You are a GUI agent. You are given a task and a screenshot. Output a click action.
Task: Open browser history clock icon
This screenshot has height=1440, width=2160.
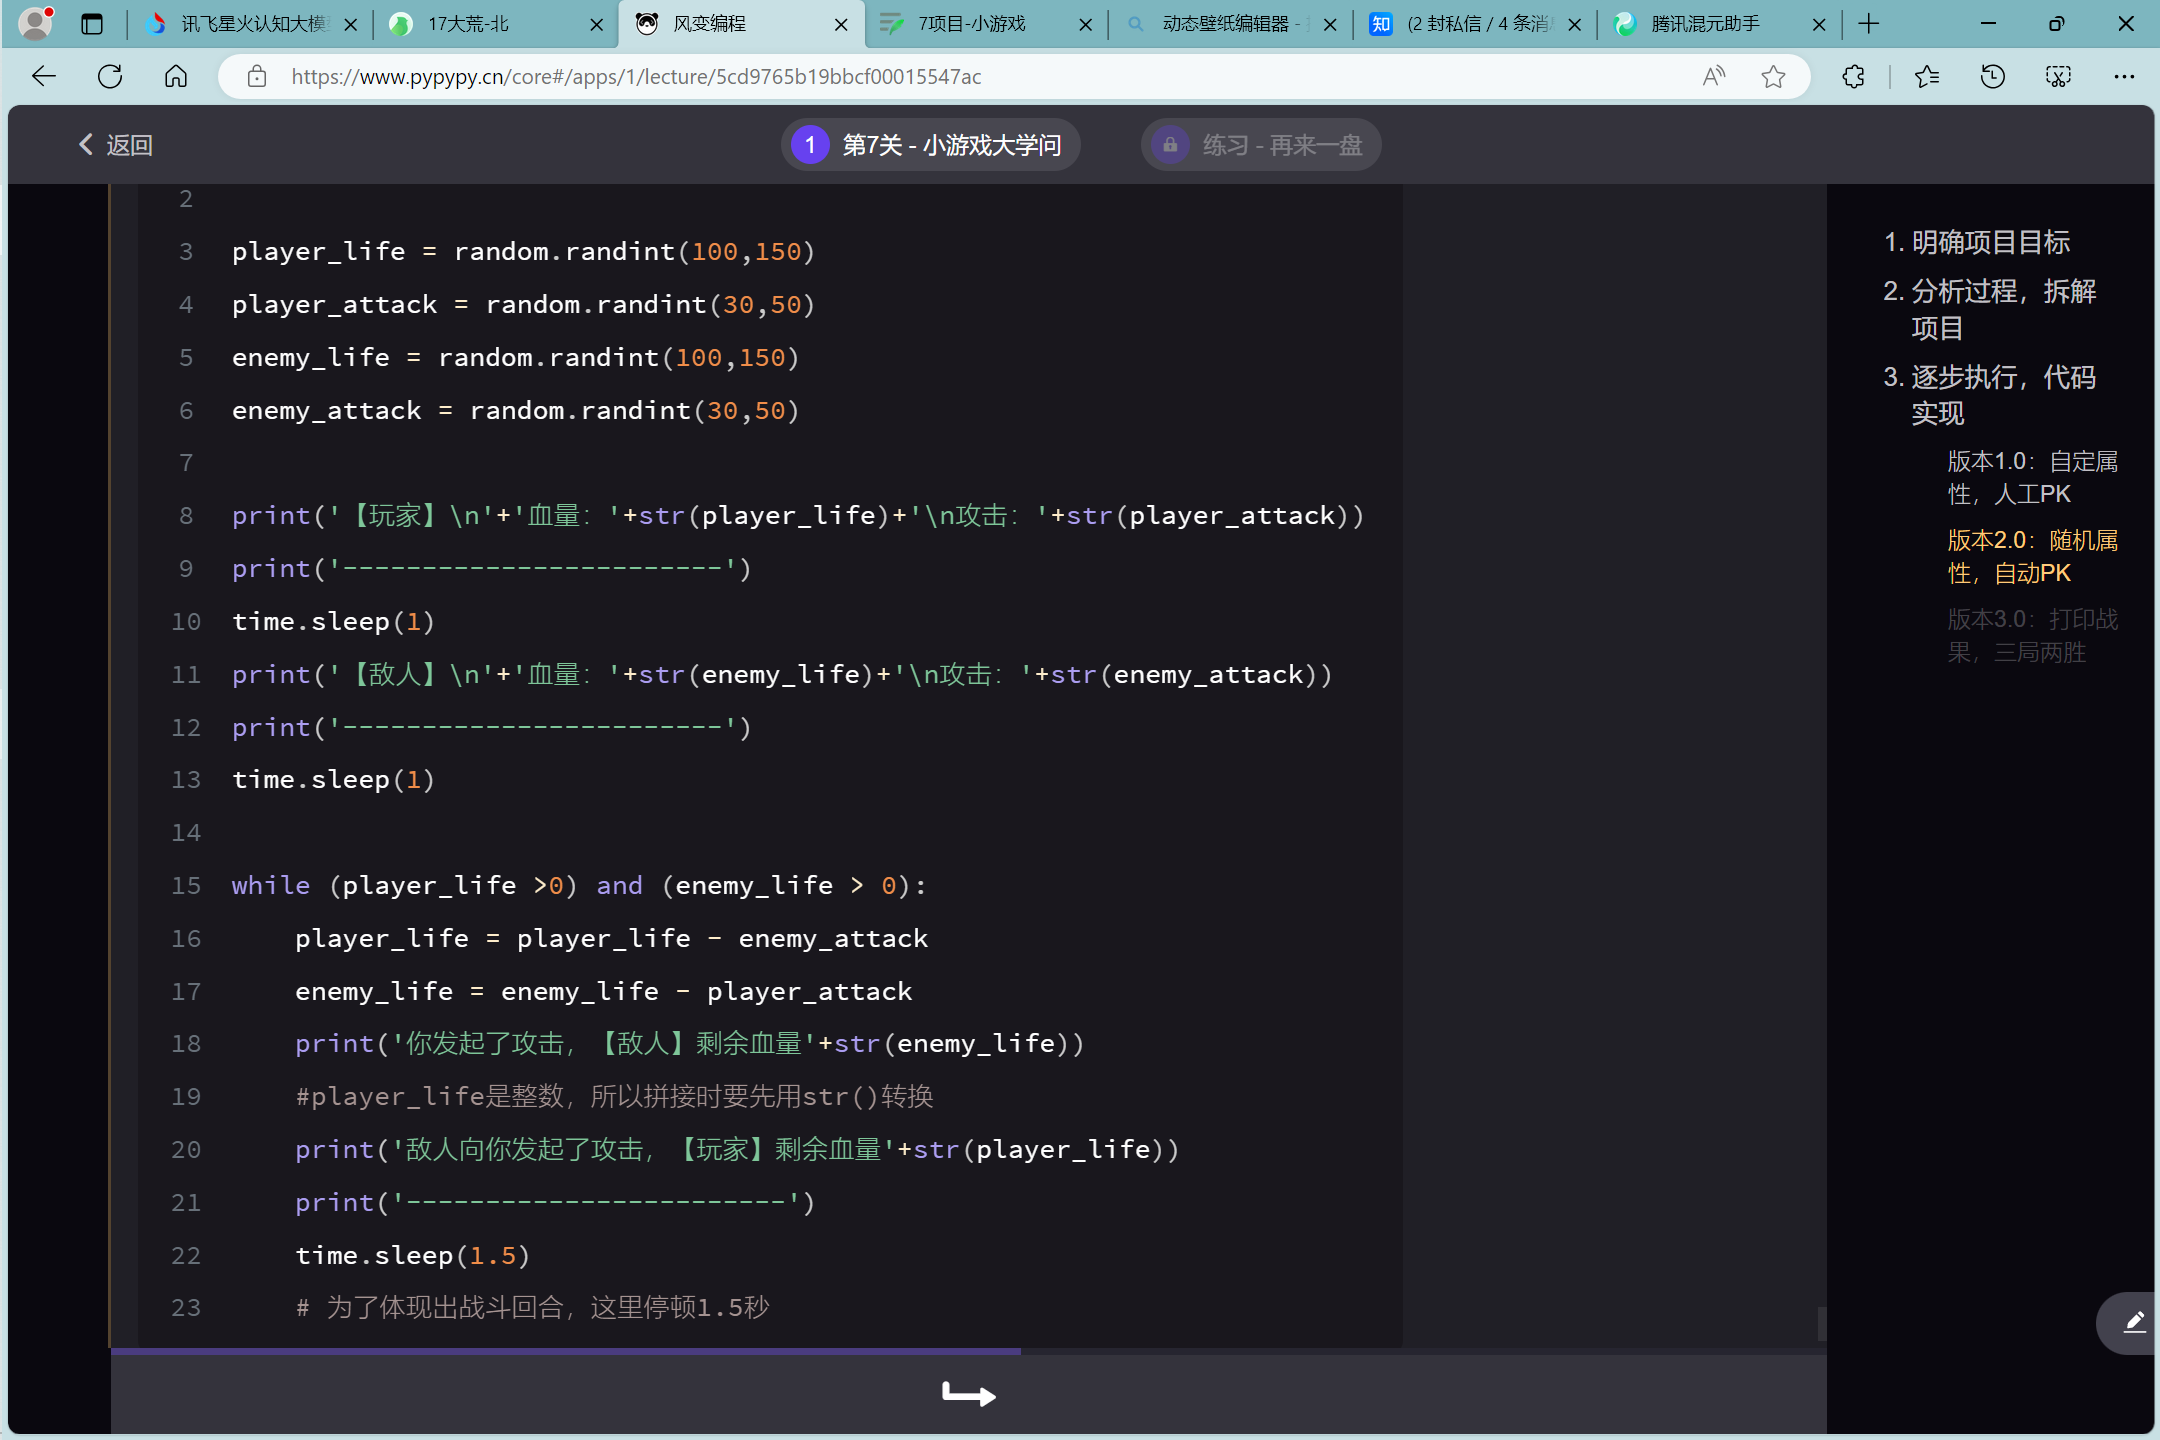(x=1992, y=77)
